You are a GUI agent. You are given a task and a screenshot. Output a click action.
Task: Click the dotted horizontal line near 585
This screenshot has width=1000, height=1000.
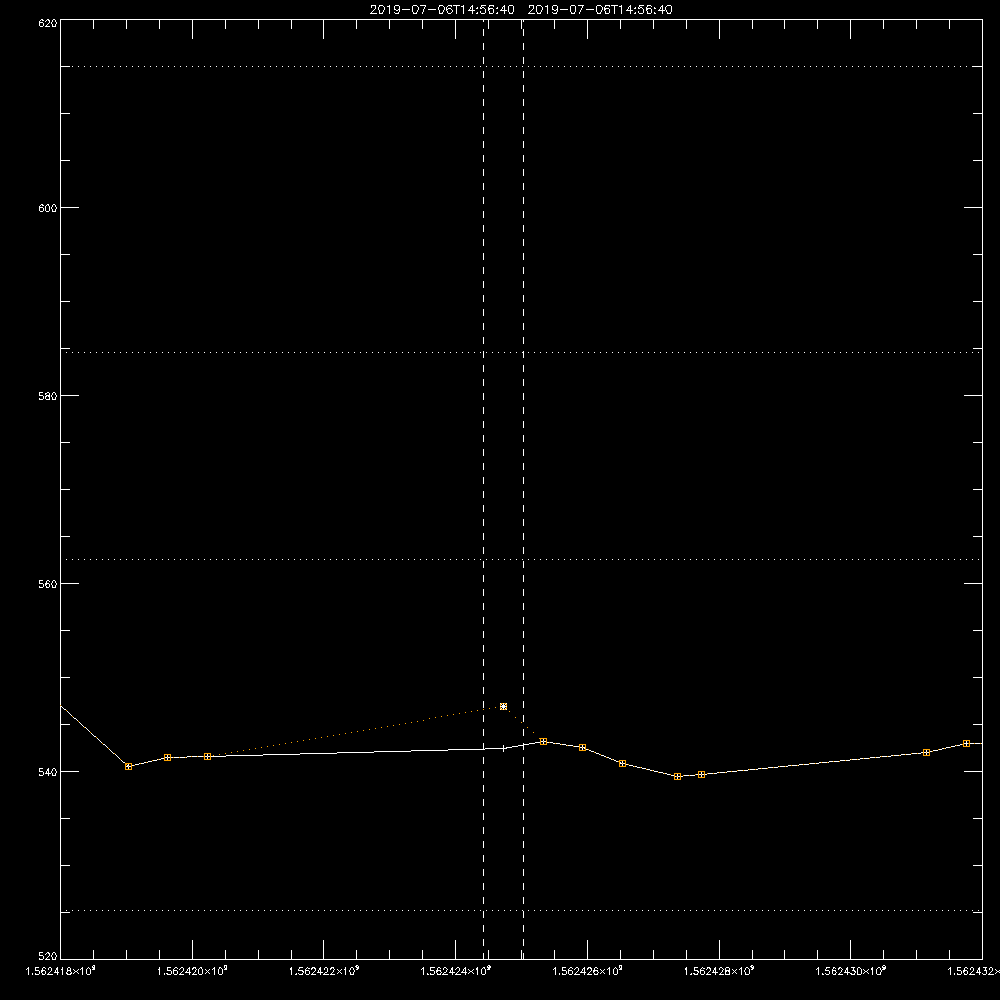pyautogui.click(x=521, y=352)
